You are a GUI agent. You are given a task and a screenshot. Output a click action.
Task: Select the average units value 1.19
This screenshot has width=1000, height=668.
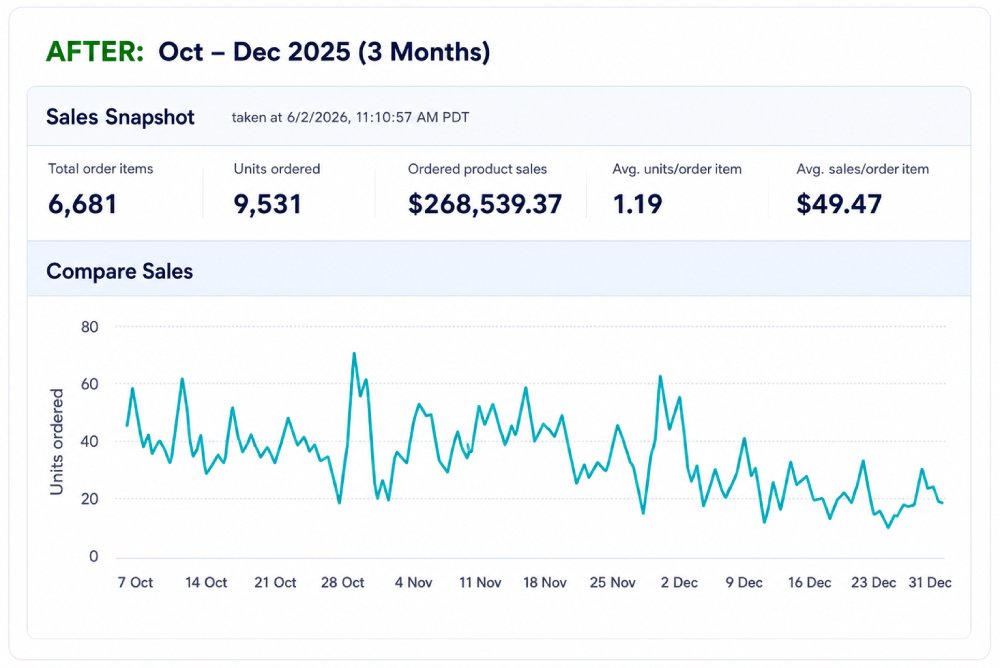[637, 204]
